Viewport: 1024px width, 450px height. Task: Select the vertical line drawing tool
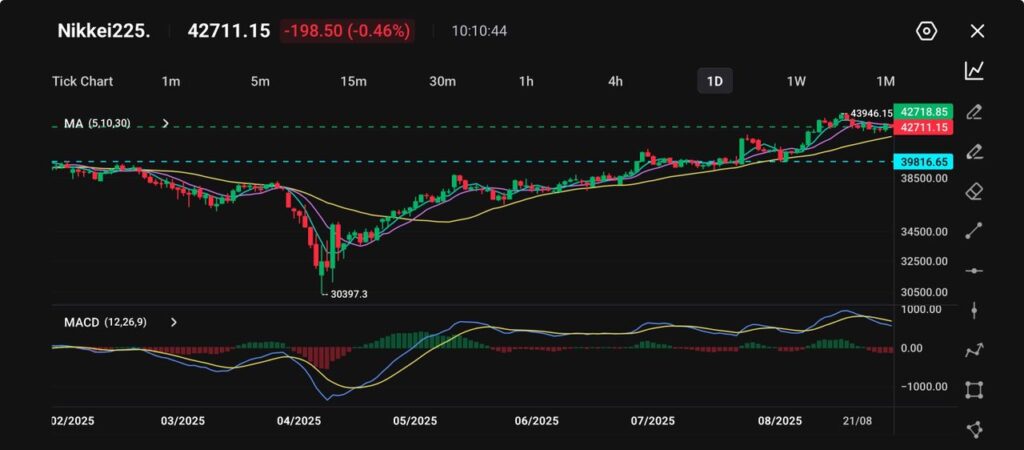pyautogui.click(x=974, y=310)
